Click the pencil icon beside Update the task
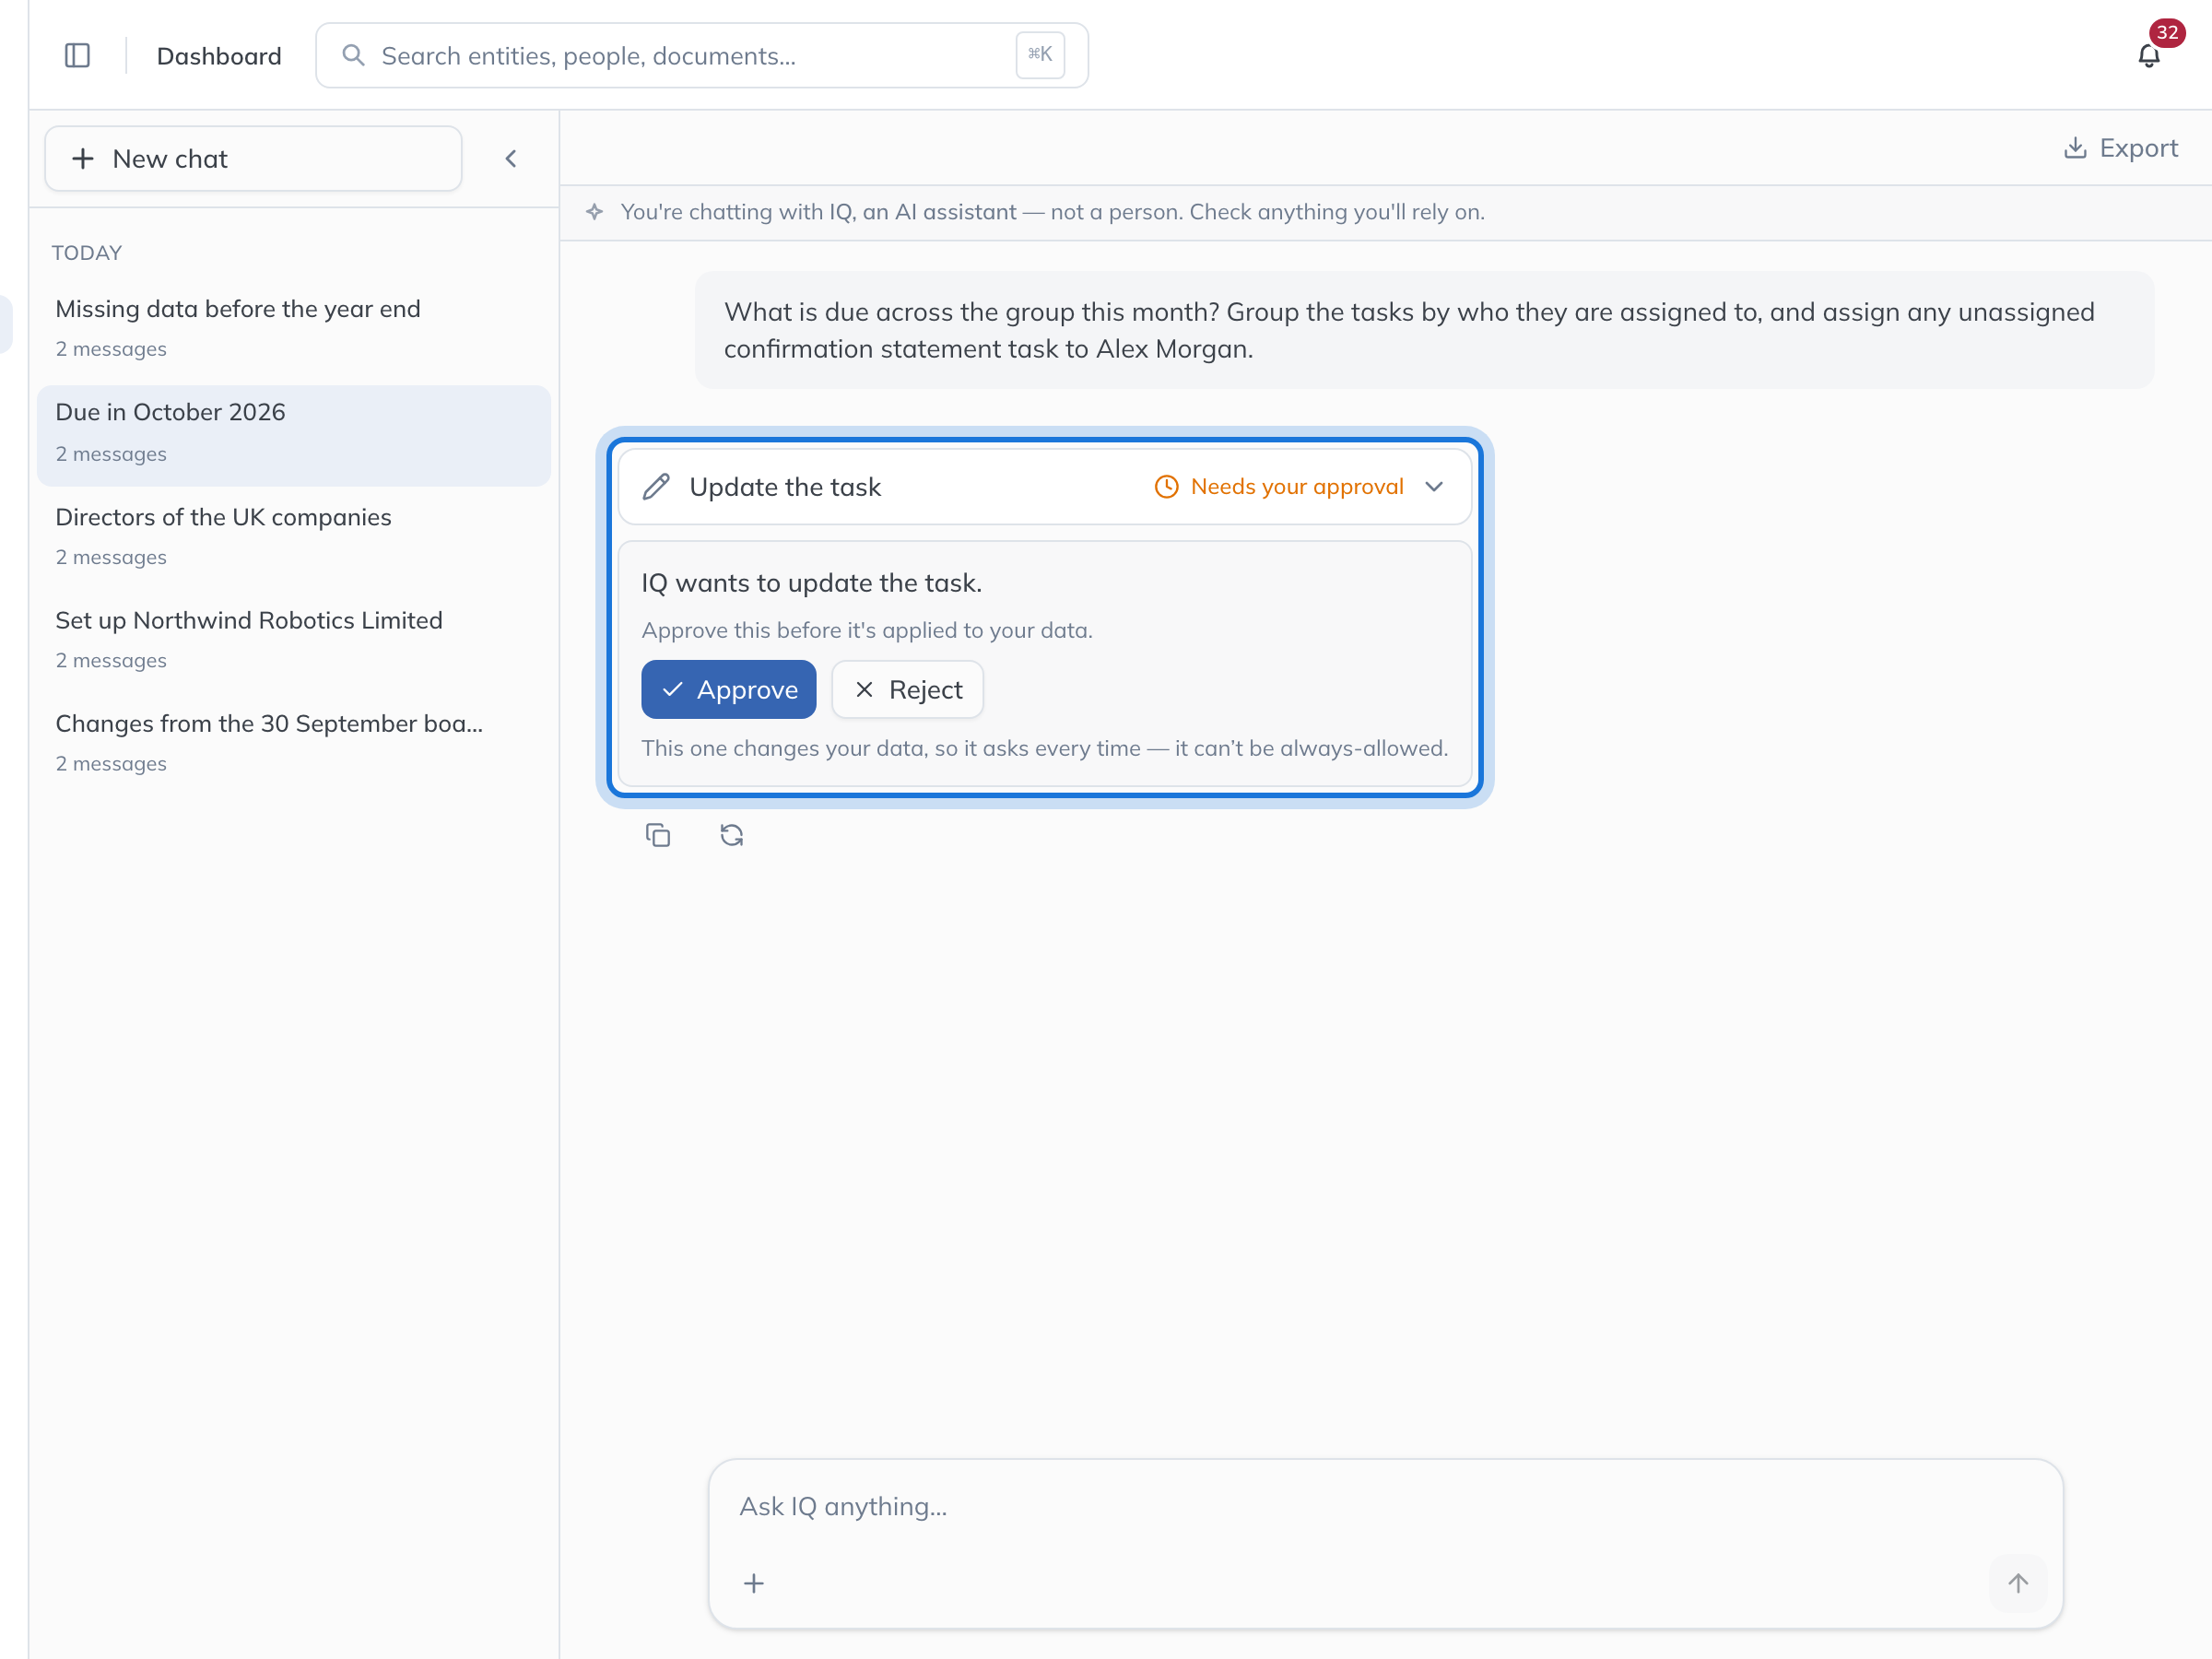 [656, 487]
